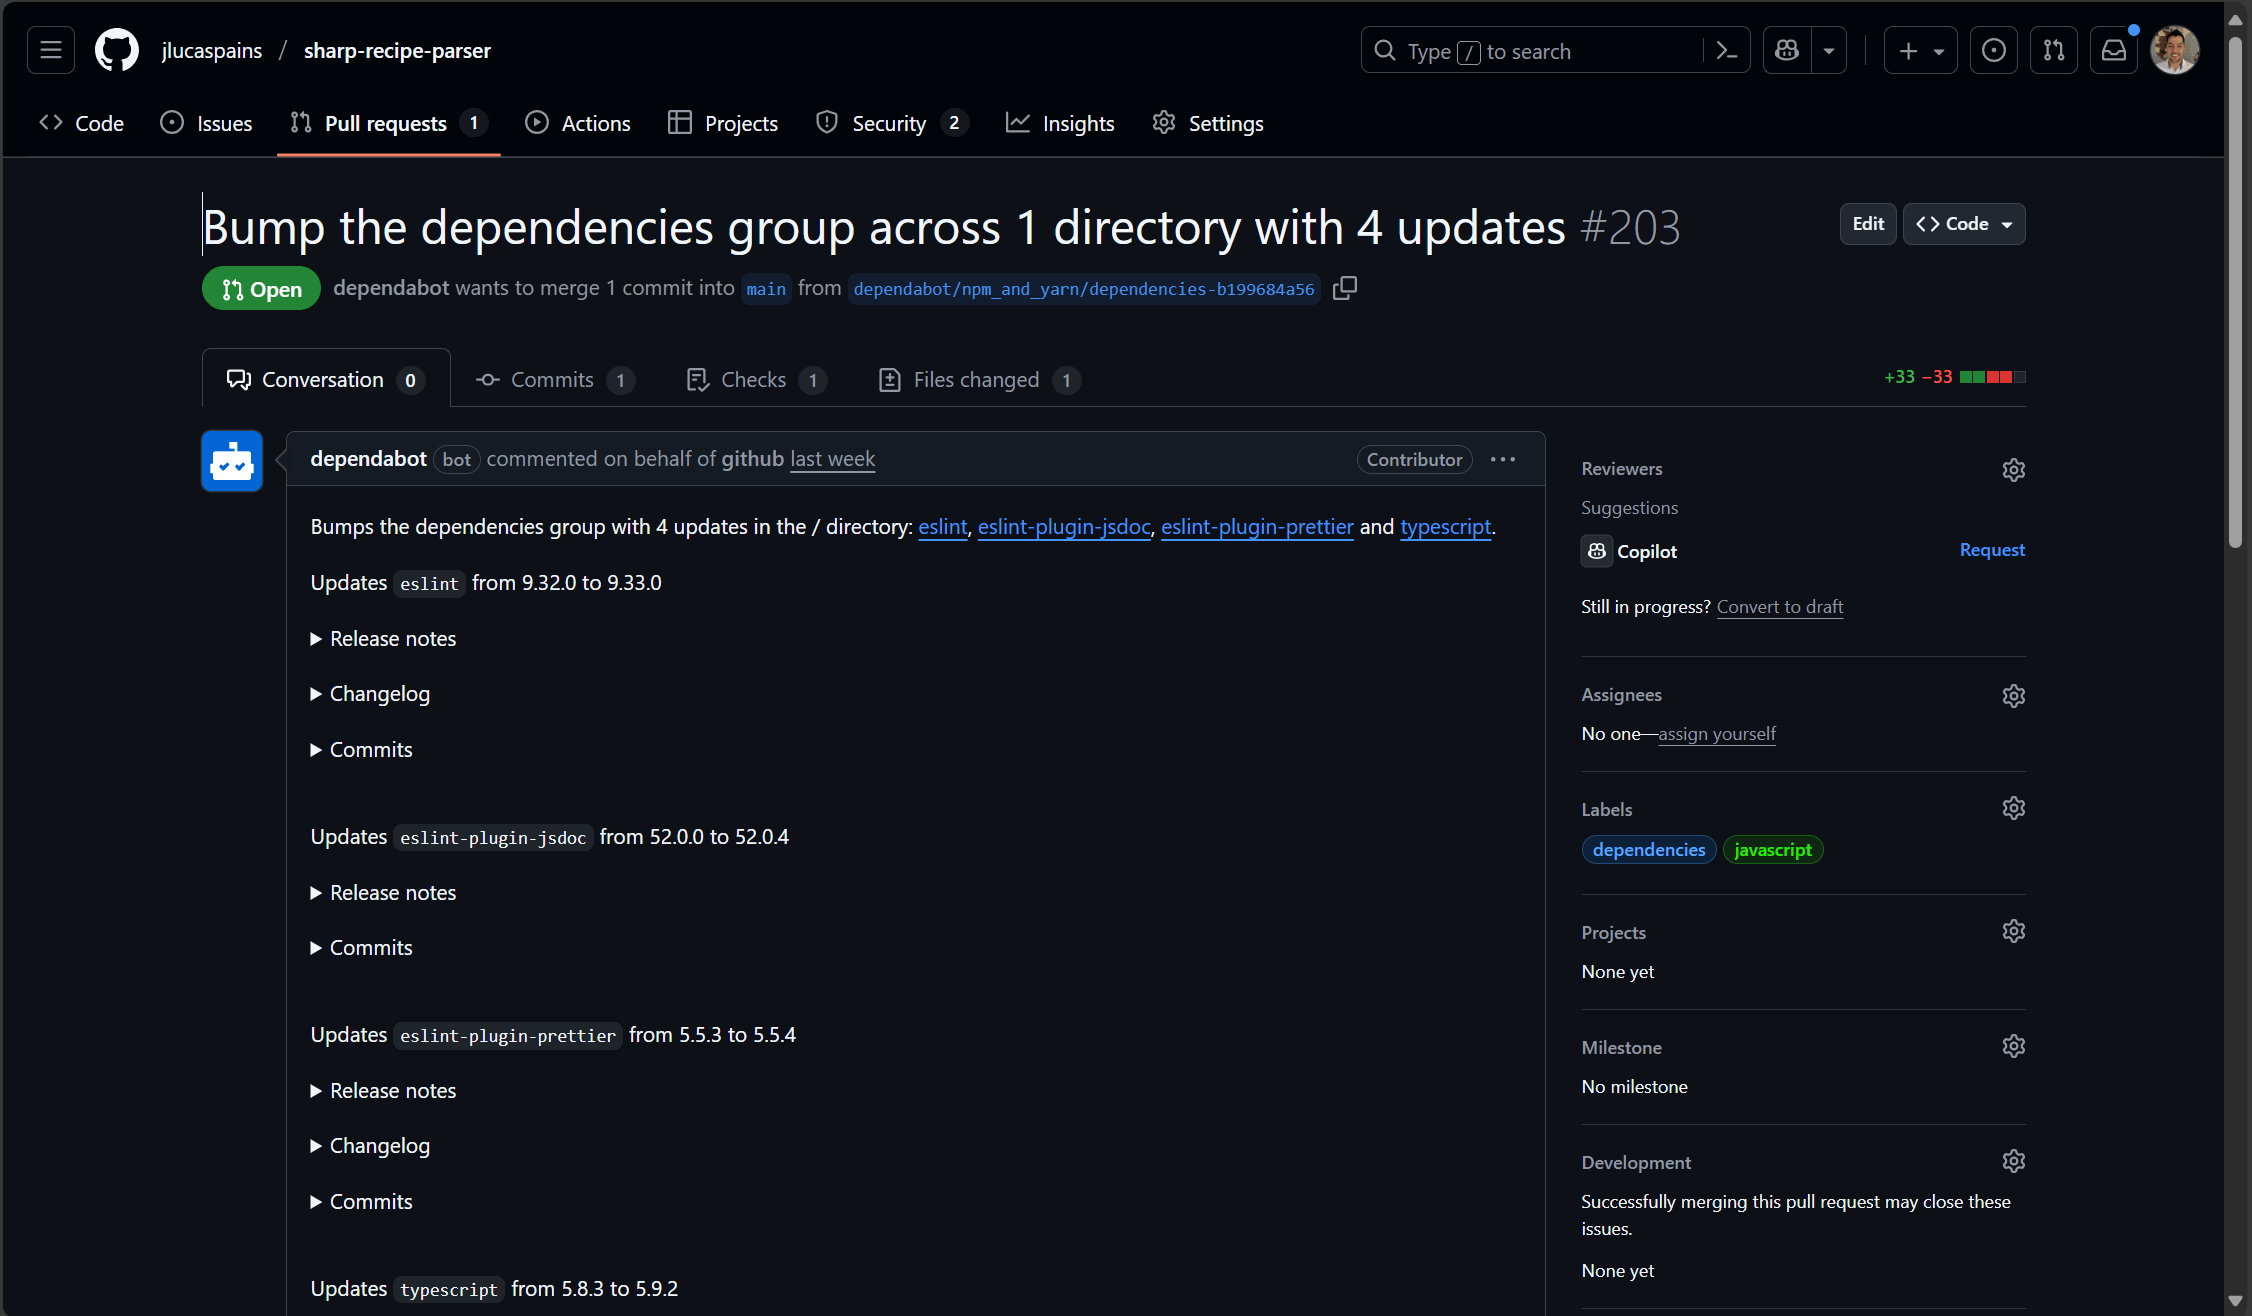Go to GitHub home via Octocat logo
The width and height of the screenshot is (2252, 1316).
coord(117,50)
